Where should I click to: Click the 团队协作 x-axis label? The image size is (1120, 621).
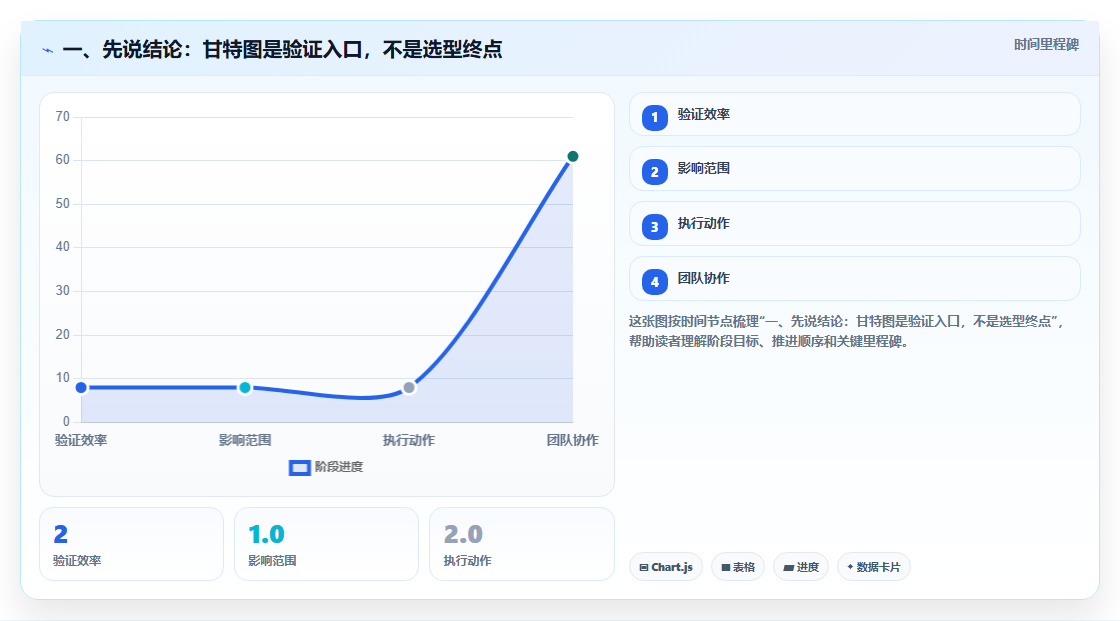pos(573,440)
